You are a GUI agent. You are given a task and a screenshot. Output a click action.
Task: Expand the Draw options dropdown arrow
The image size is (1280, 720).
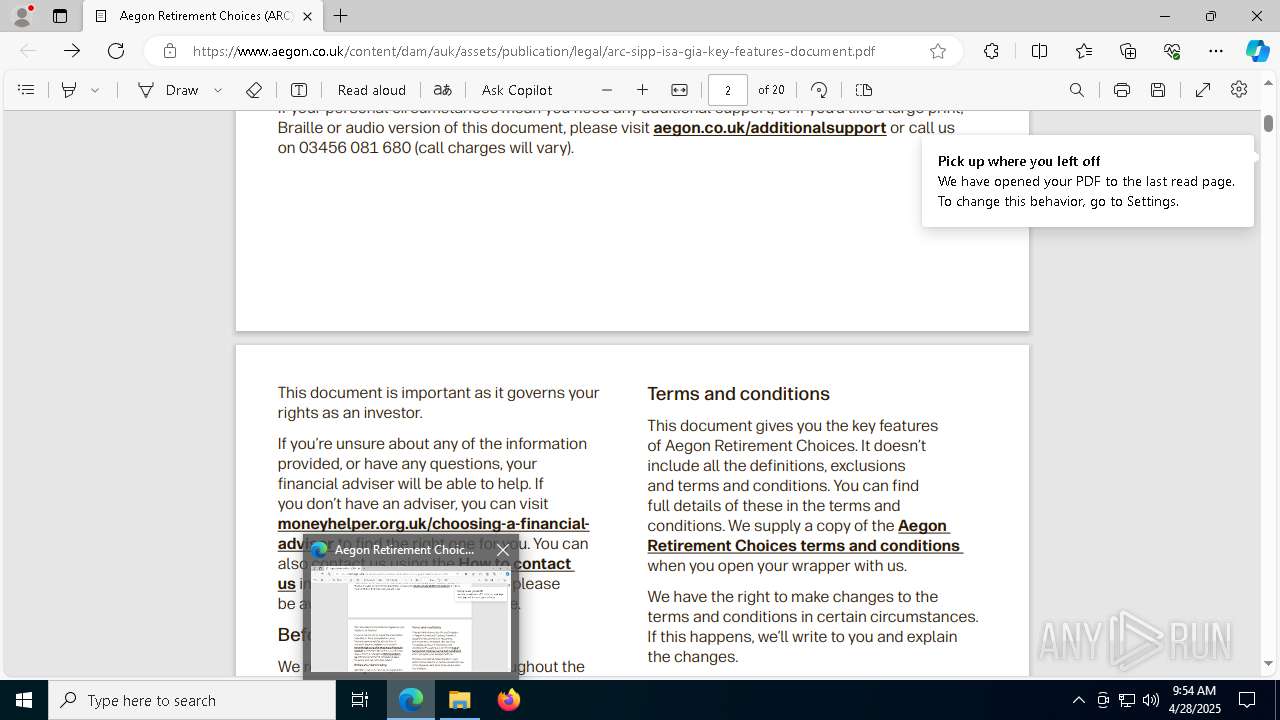[218, 90]
